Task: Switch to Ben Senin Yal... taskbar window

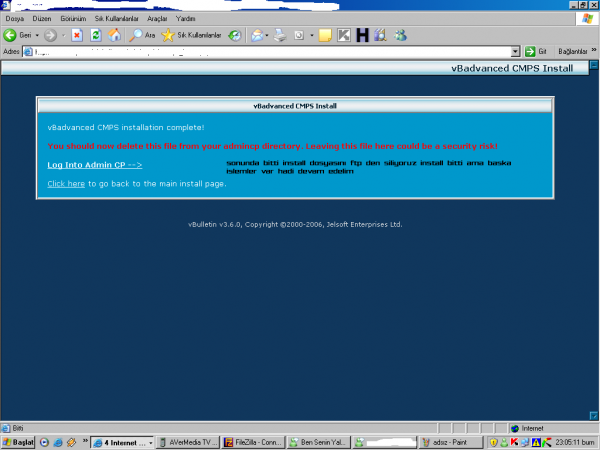Action: coord(319,442)
